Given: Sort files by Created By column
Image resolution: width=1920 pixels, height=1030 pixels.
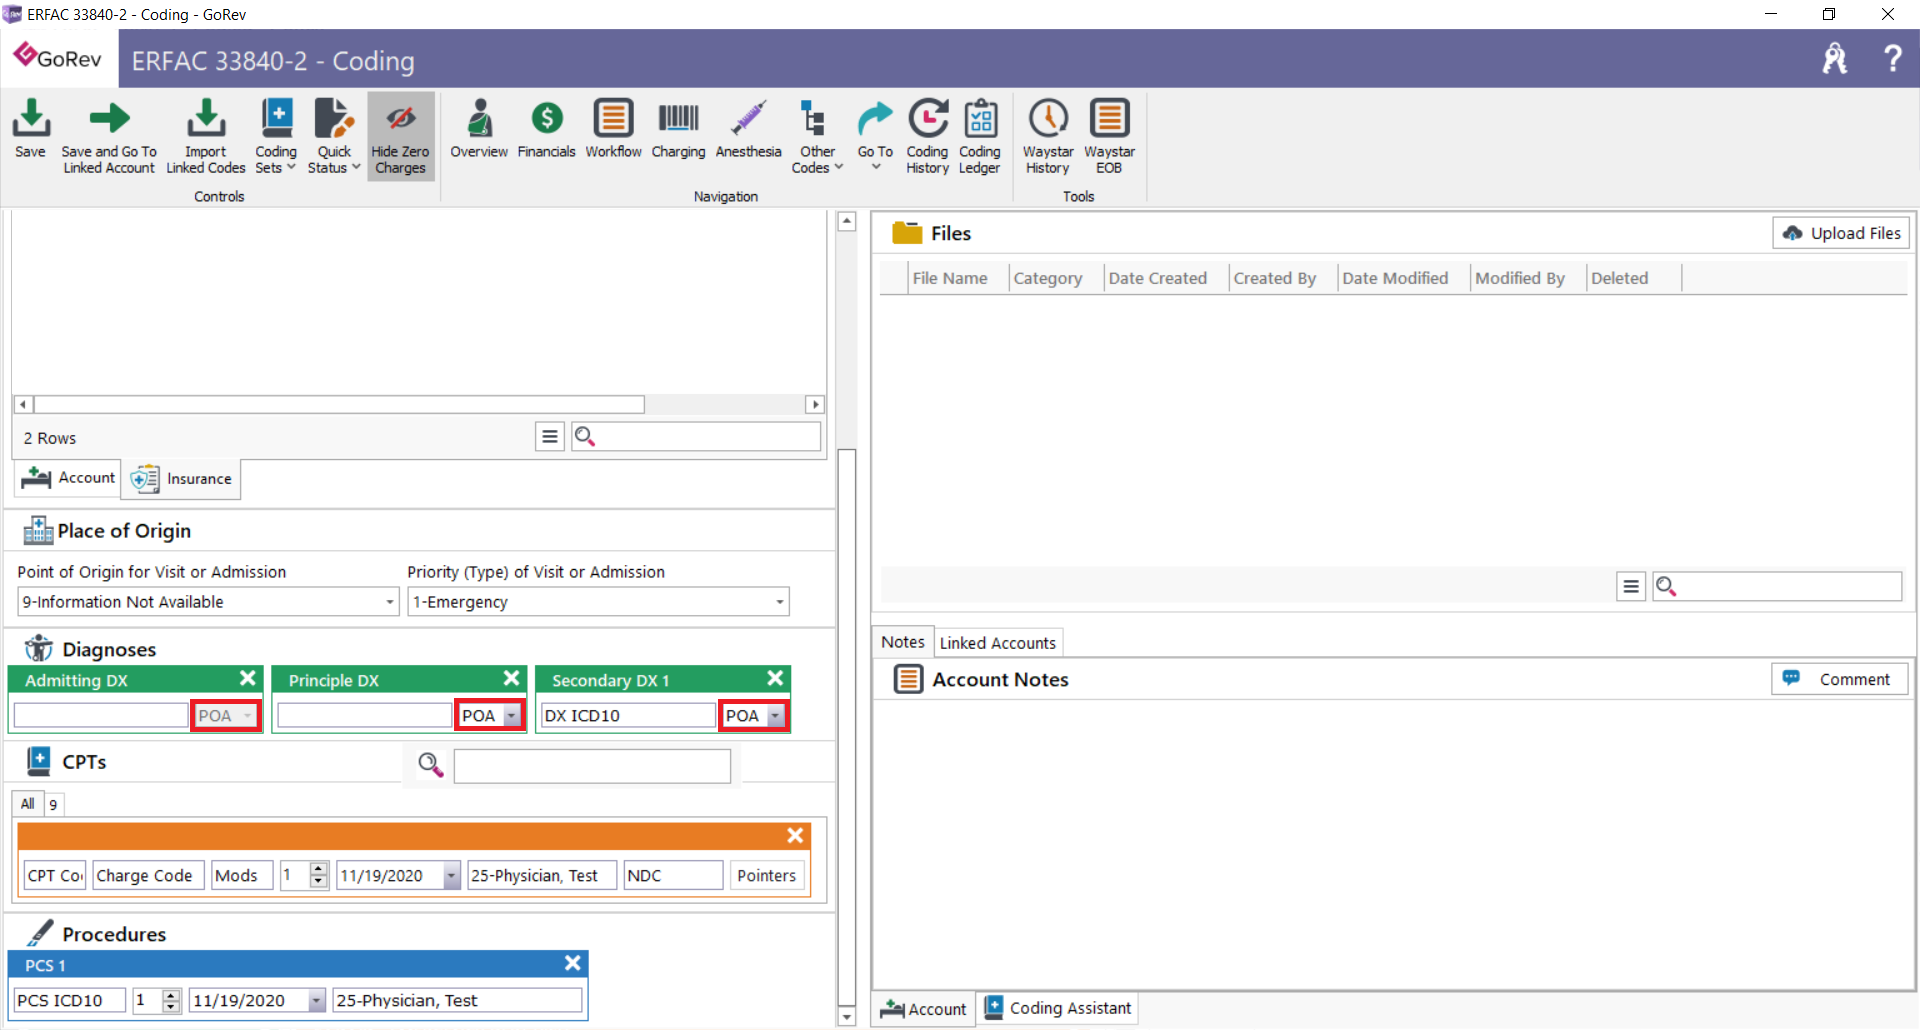Looking at the screenshot, I should tap(1274, 278).
